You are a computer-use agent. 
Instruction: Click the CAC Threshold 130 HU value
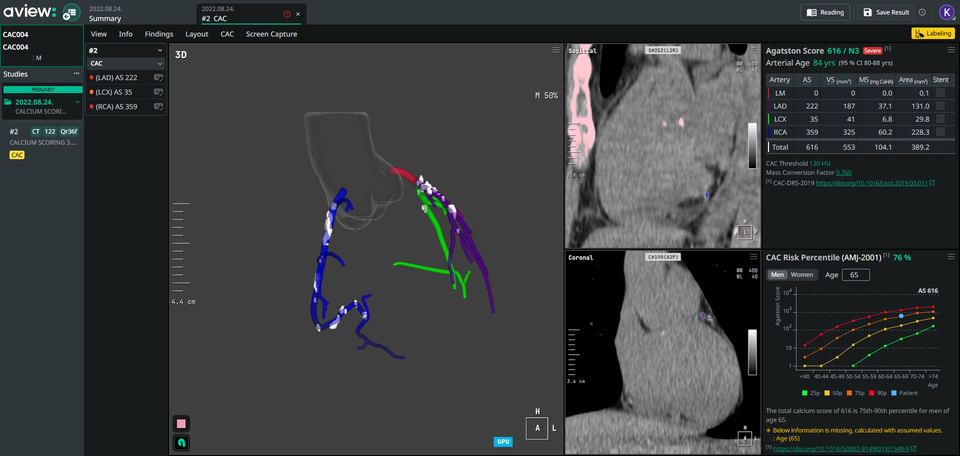click(820, 163)
